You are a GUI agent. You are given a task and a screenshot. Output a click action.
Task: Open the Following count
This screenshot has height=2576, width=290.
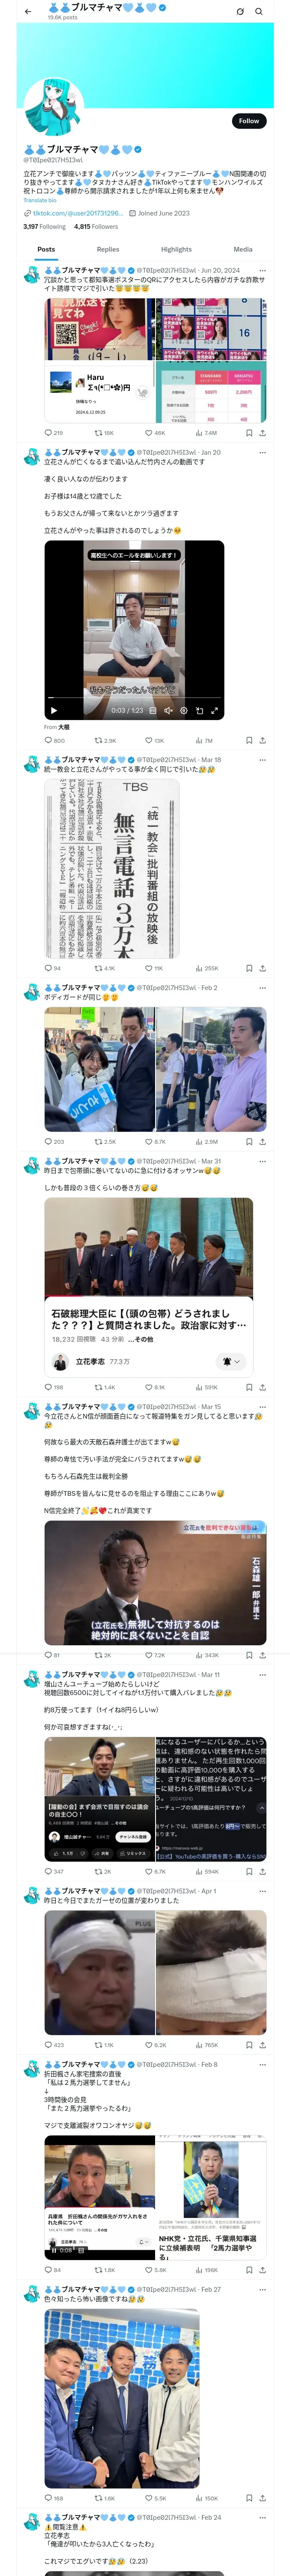pyautogui.click(x=45, y=226)
